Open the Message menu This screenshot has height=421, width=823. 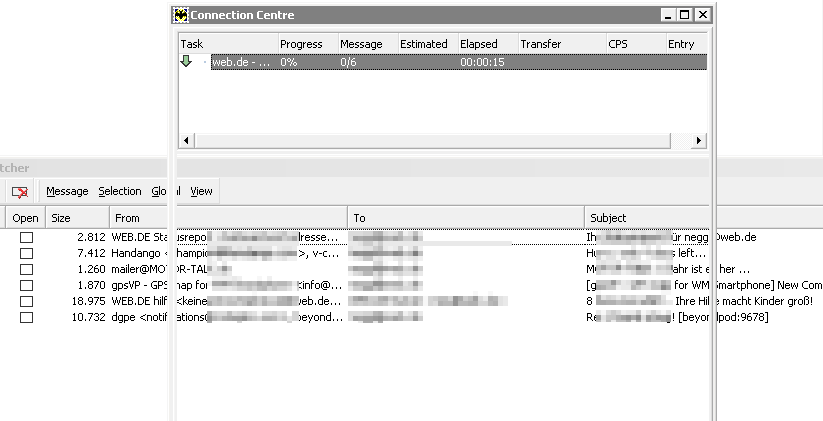(67, 191)
